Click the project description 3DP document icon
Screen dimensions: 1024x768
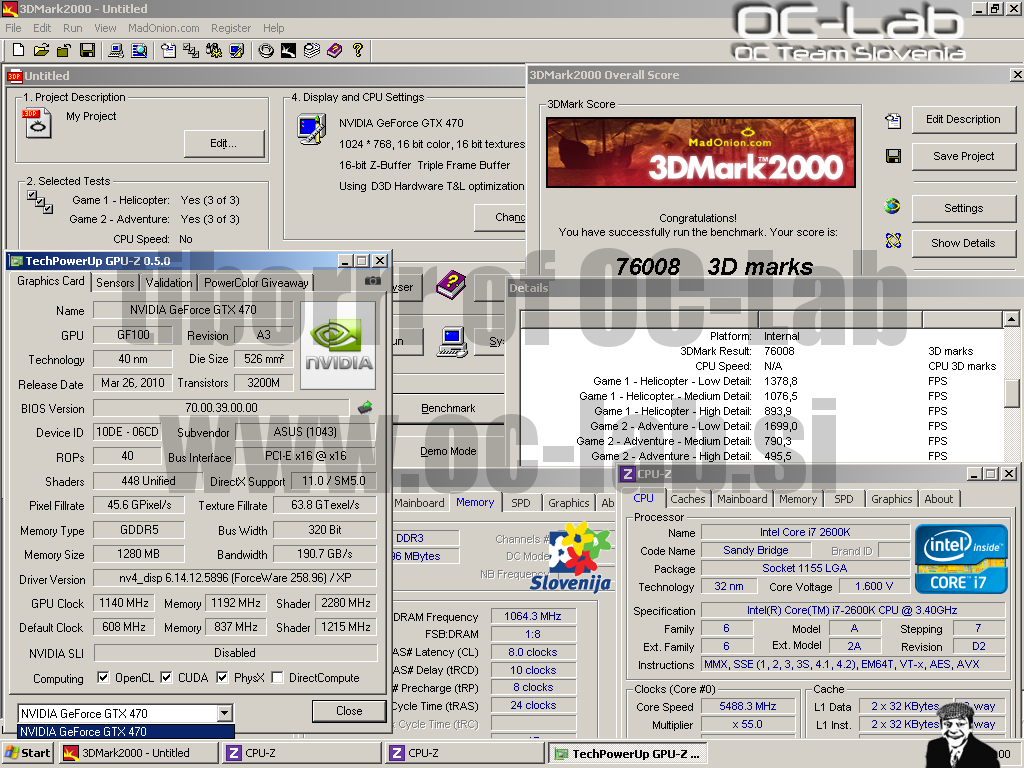coord(37,123)
